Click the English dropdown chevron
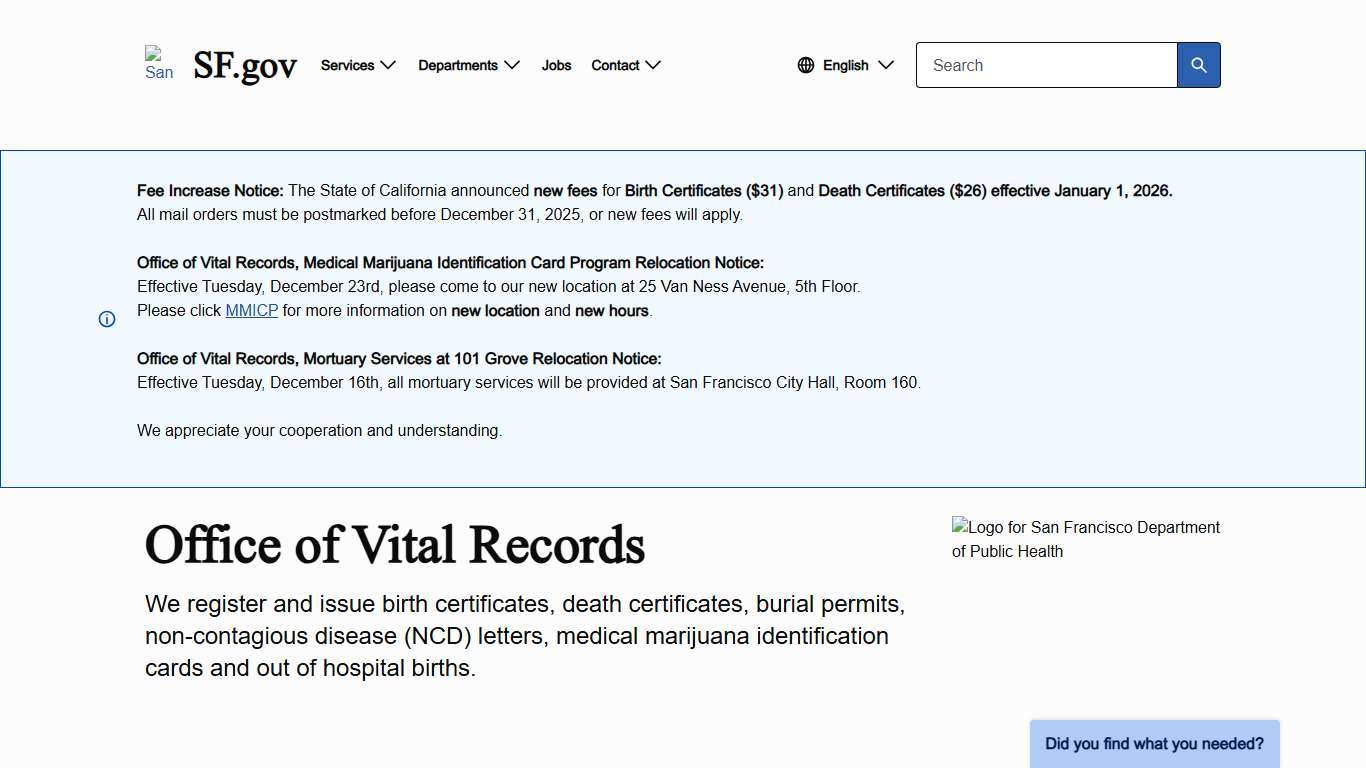Image resolution: width=1366 pixels, height=768 pixels. tap(886, 66)
